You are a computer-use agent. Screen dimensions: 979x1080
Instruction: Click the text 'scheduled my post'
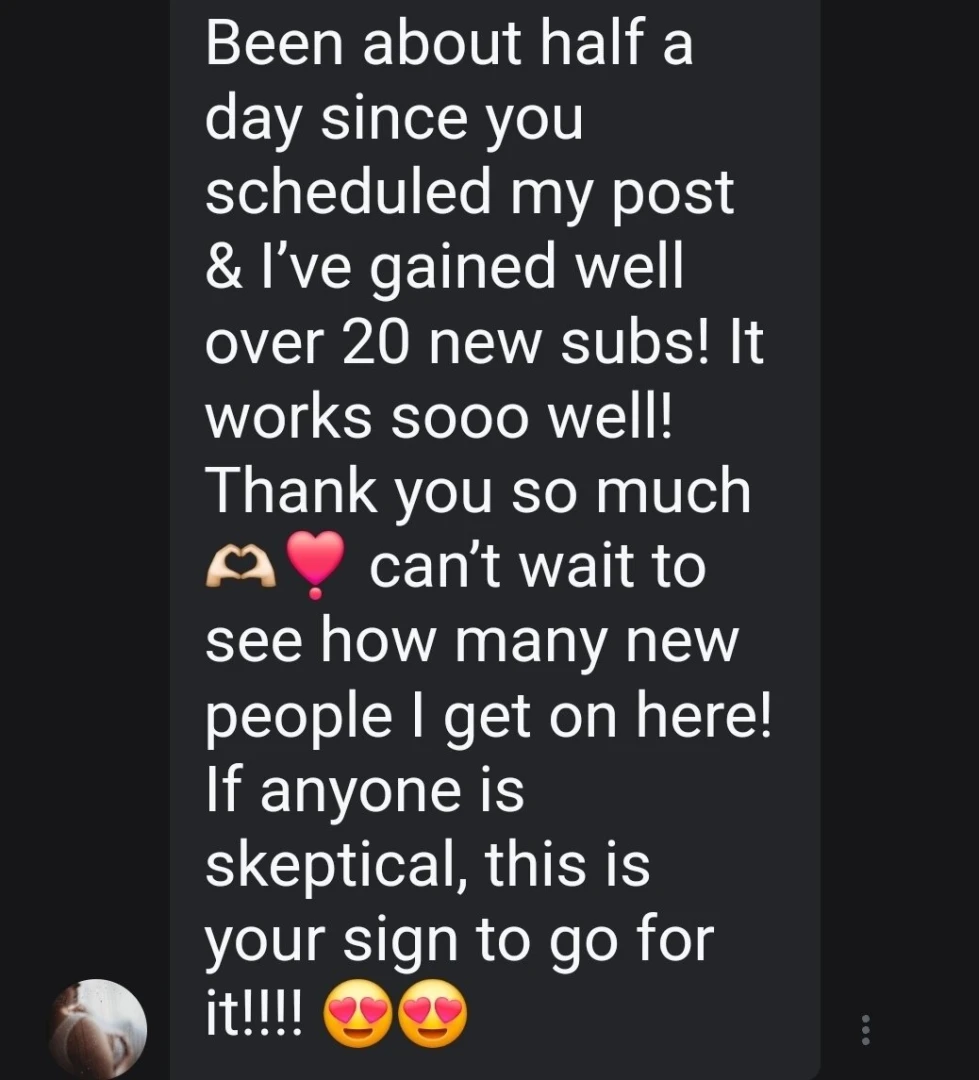pos(469,194)
